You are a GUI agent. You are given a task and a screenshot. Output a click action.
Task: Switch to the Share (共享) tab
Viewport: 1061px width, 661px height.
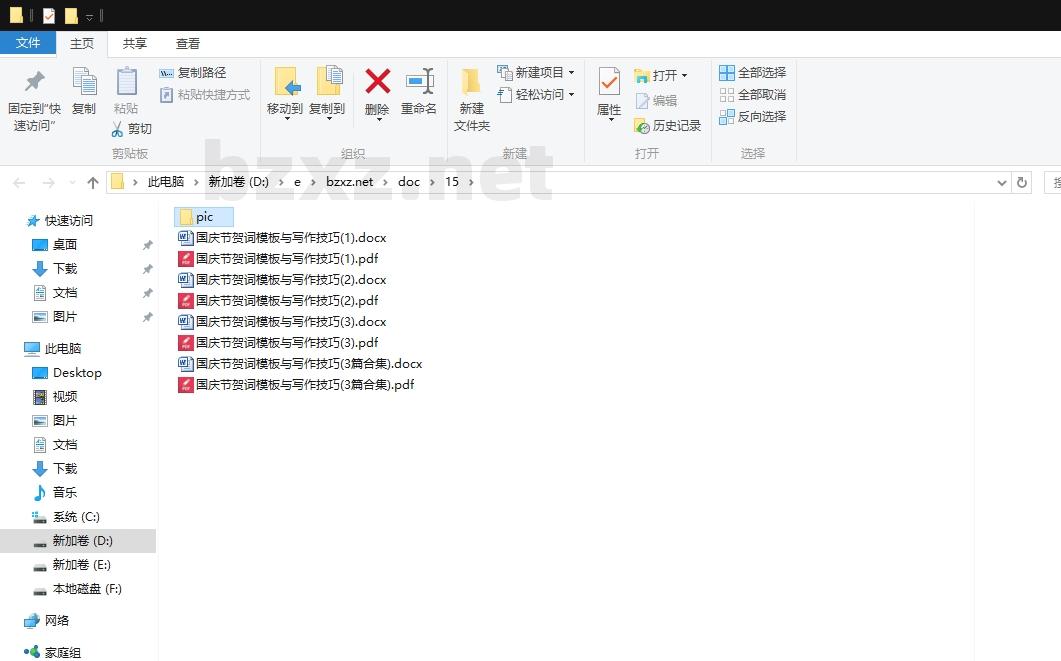(135, 43)
